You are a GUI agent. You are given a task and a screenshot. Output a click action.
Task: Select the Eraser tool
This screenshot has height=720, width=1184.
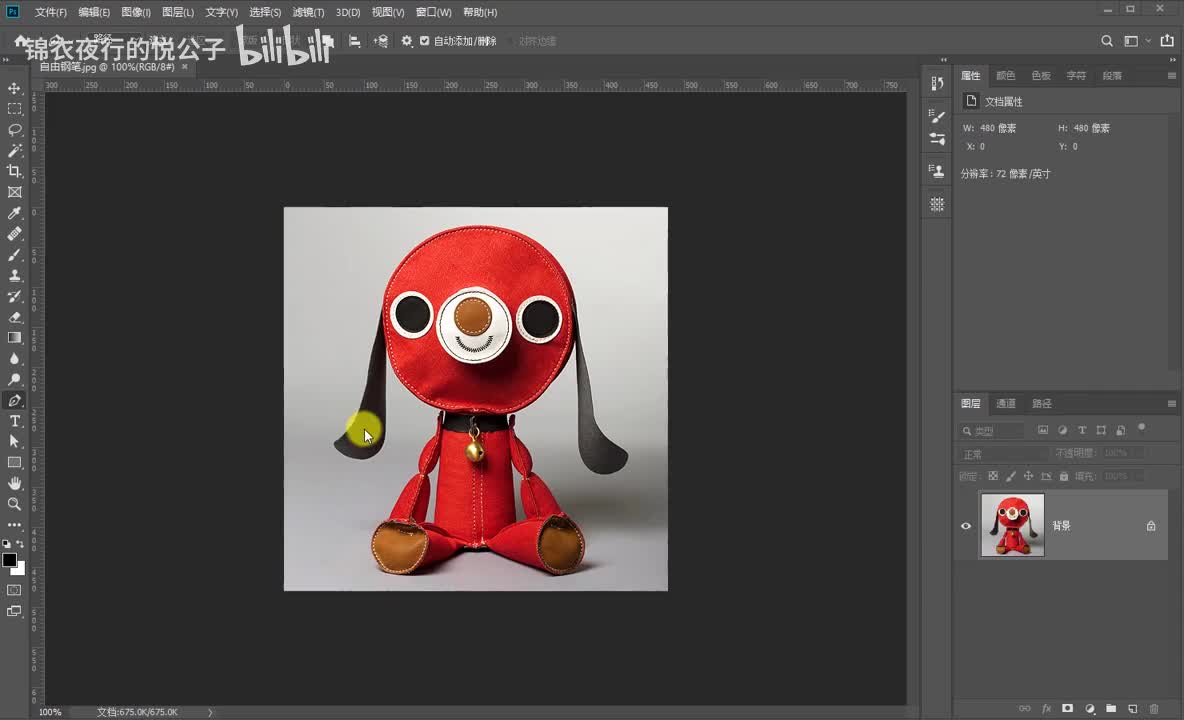click(14, 317)
